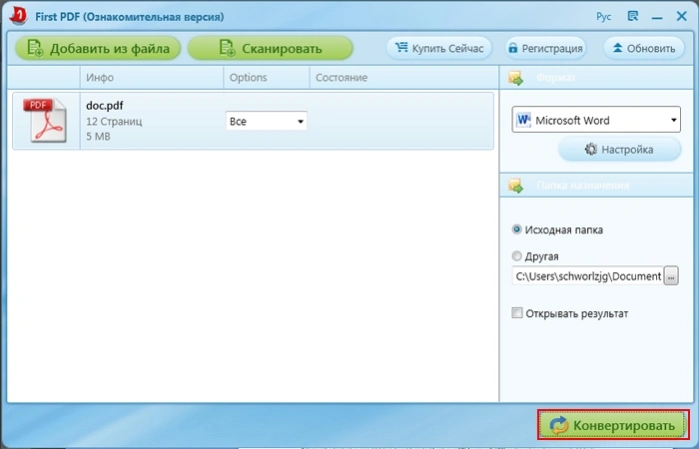This screenshot has width=699, height=449.
Task: Select the Другая radio button
Action: point(517,256)
